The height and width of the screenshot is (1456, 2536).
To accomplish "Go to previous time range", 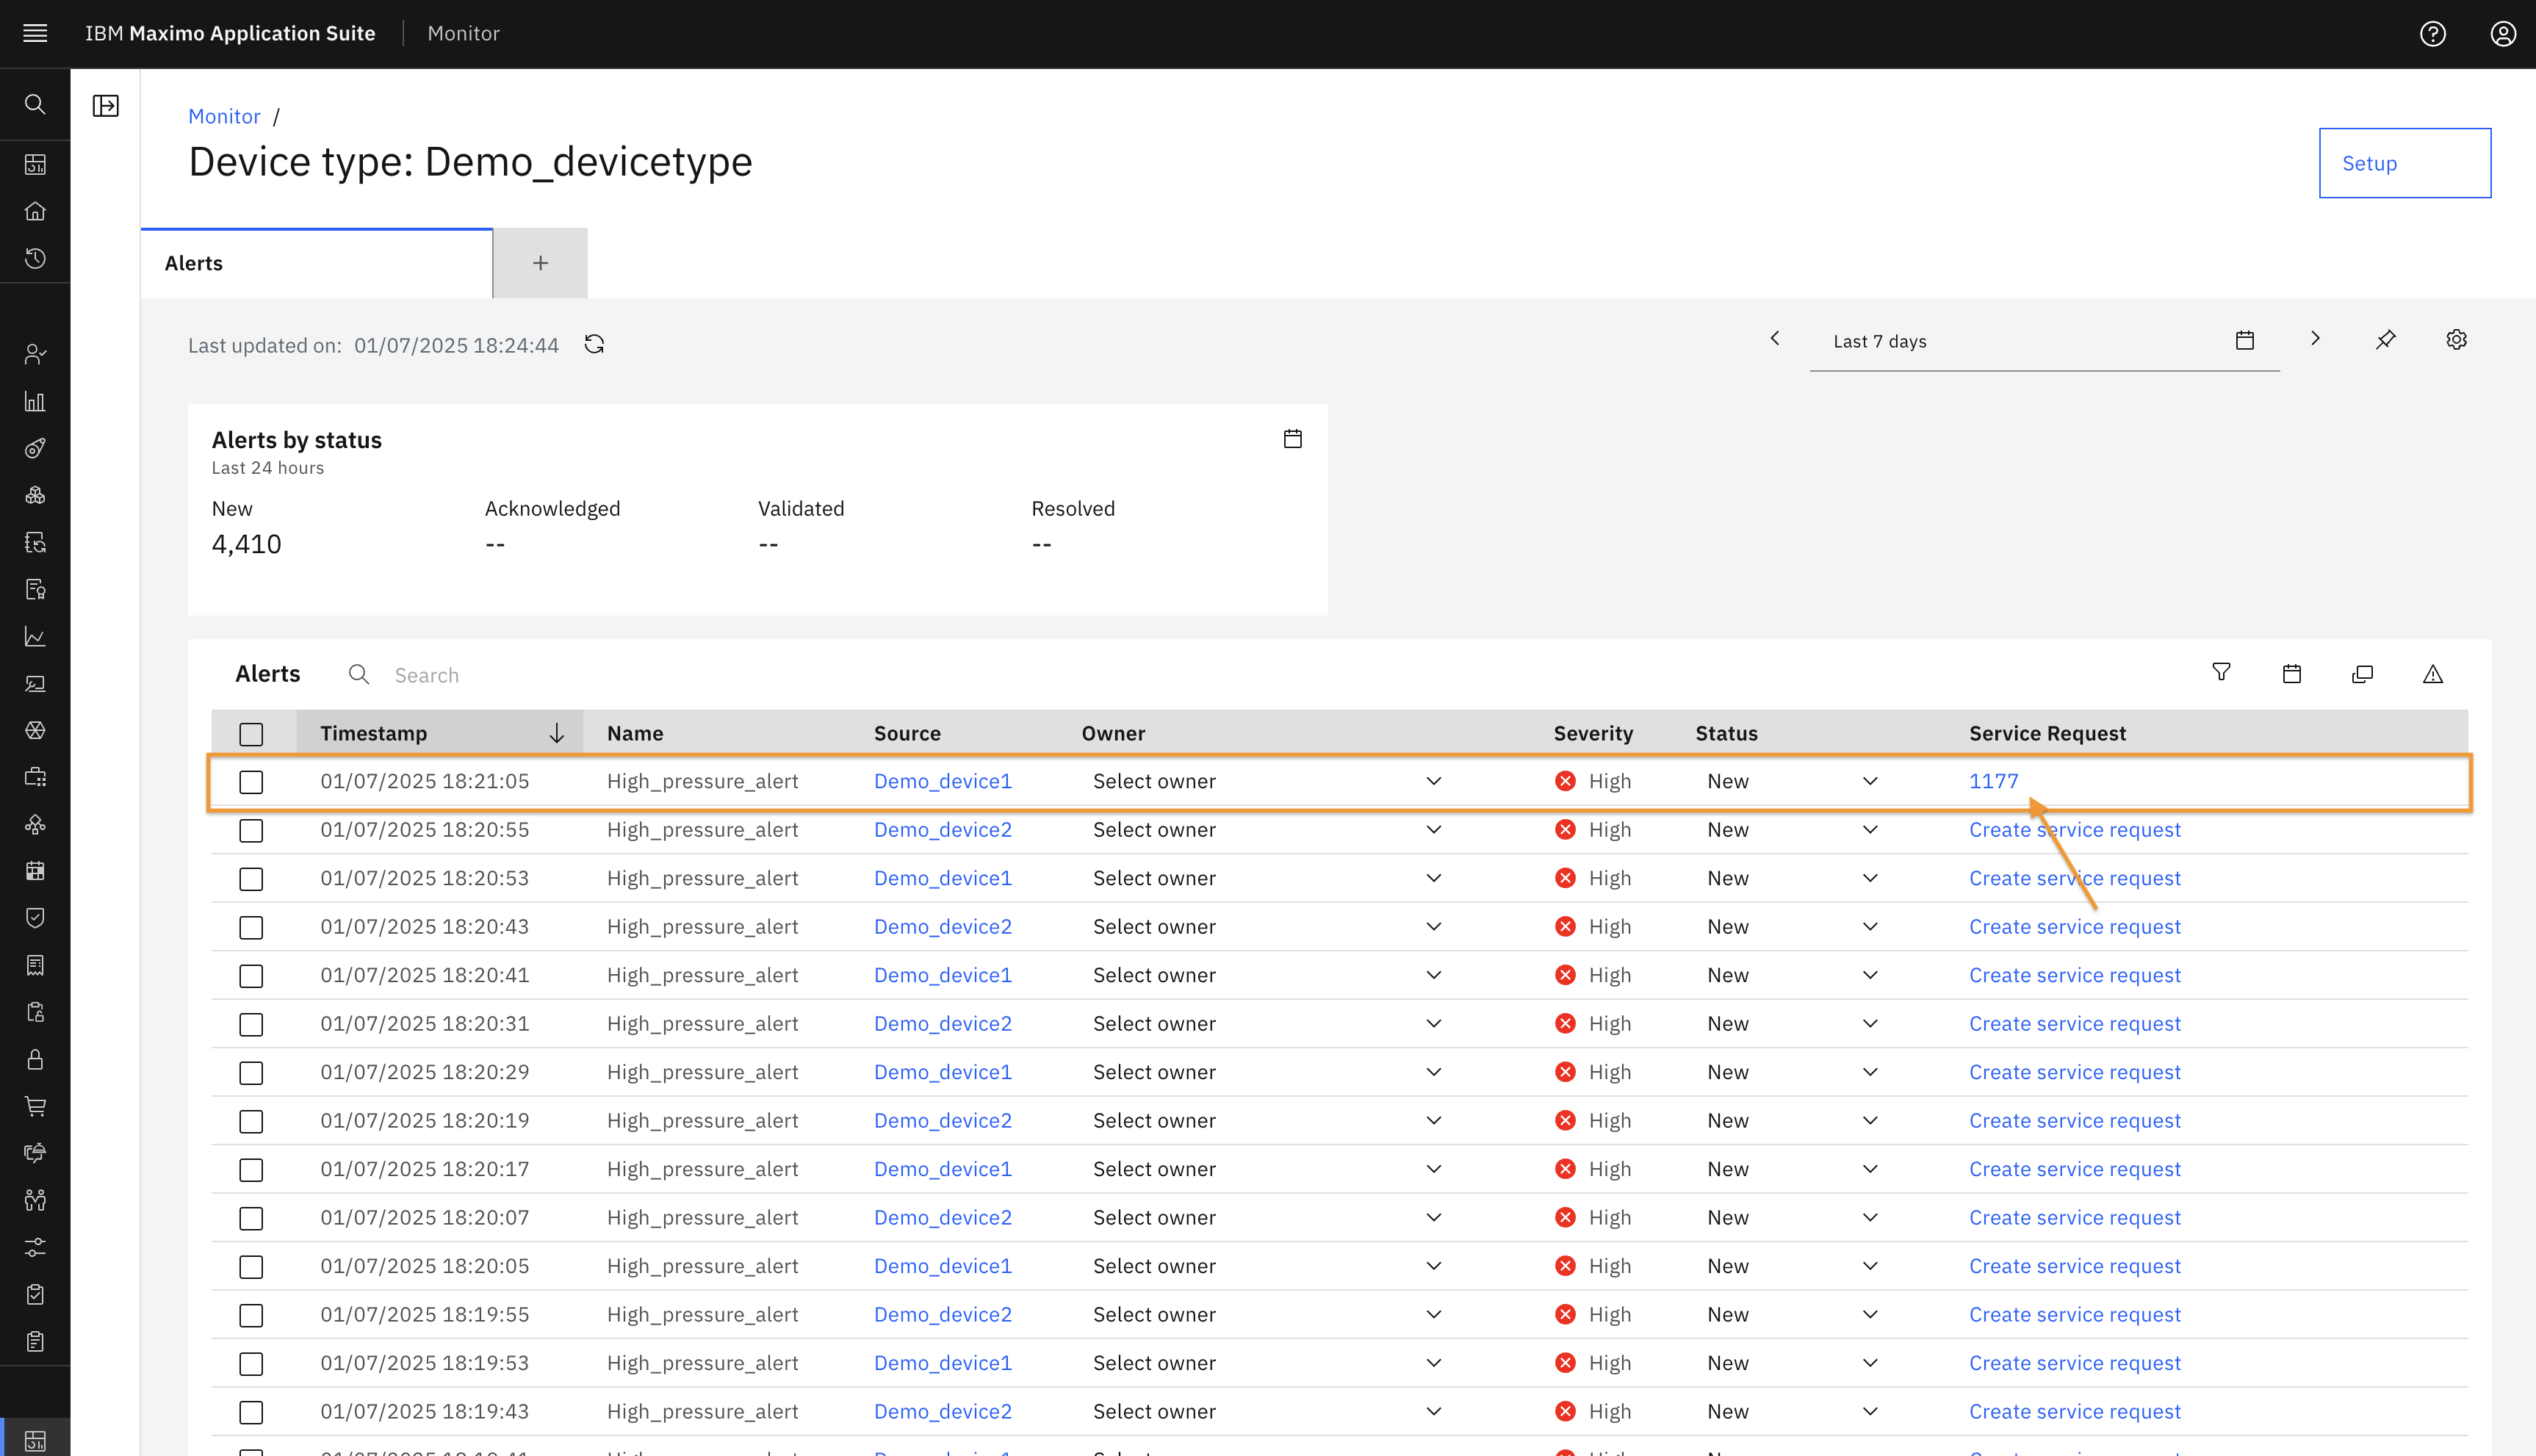I will click(x=1775, y=339).
